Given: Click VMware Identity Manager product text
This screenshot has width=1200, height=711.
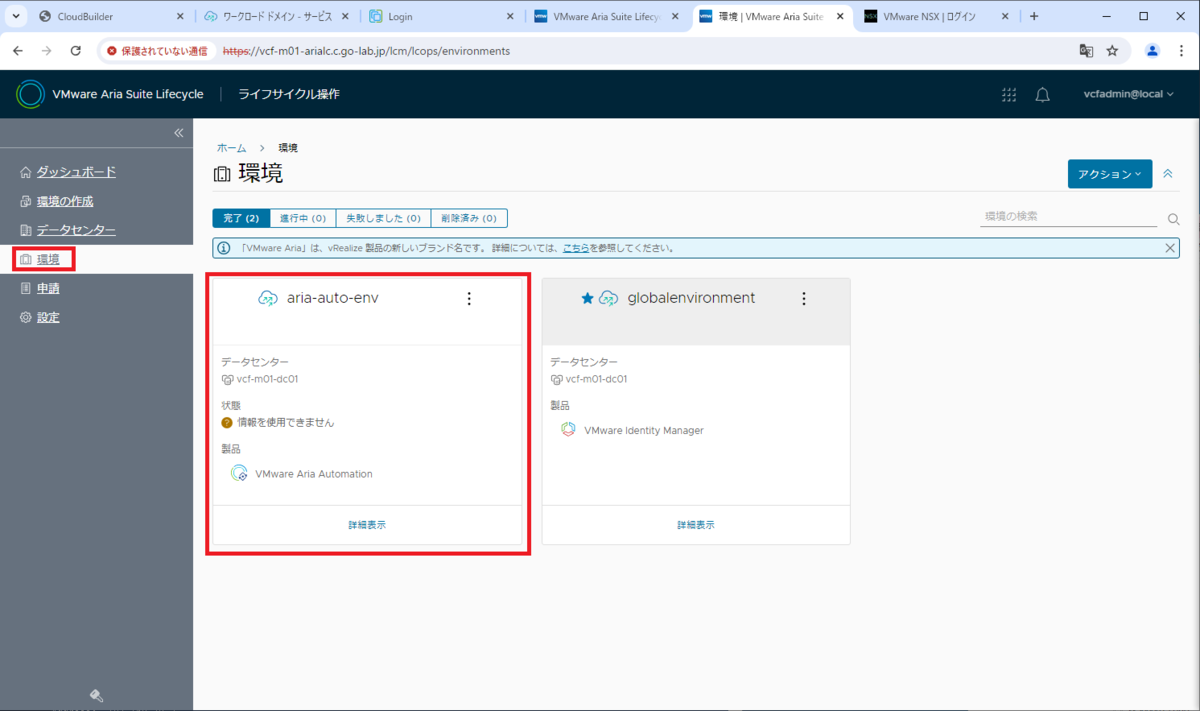Looking at the screenshot, I should (x=644, y=431).
